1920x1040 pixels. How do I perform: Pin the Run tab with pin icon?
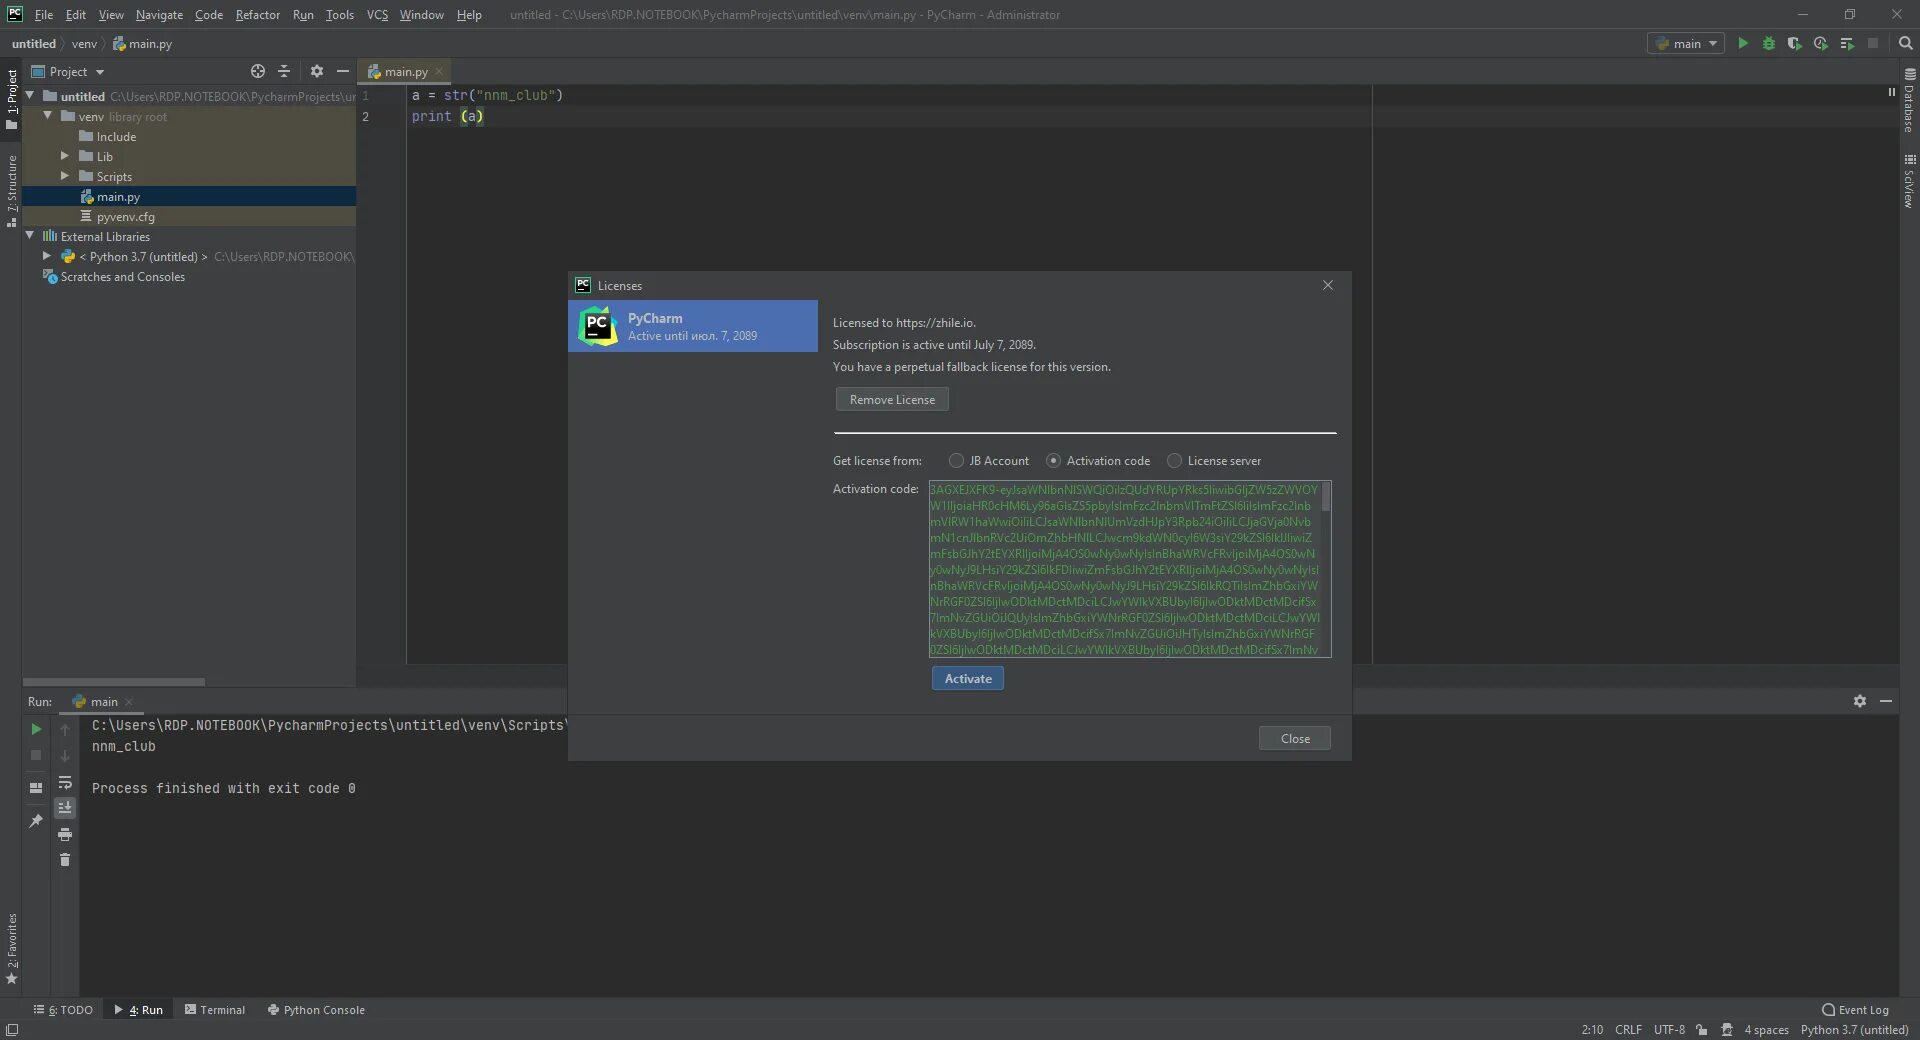[x=36, y=820]
